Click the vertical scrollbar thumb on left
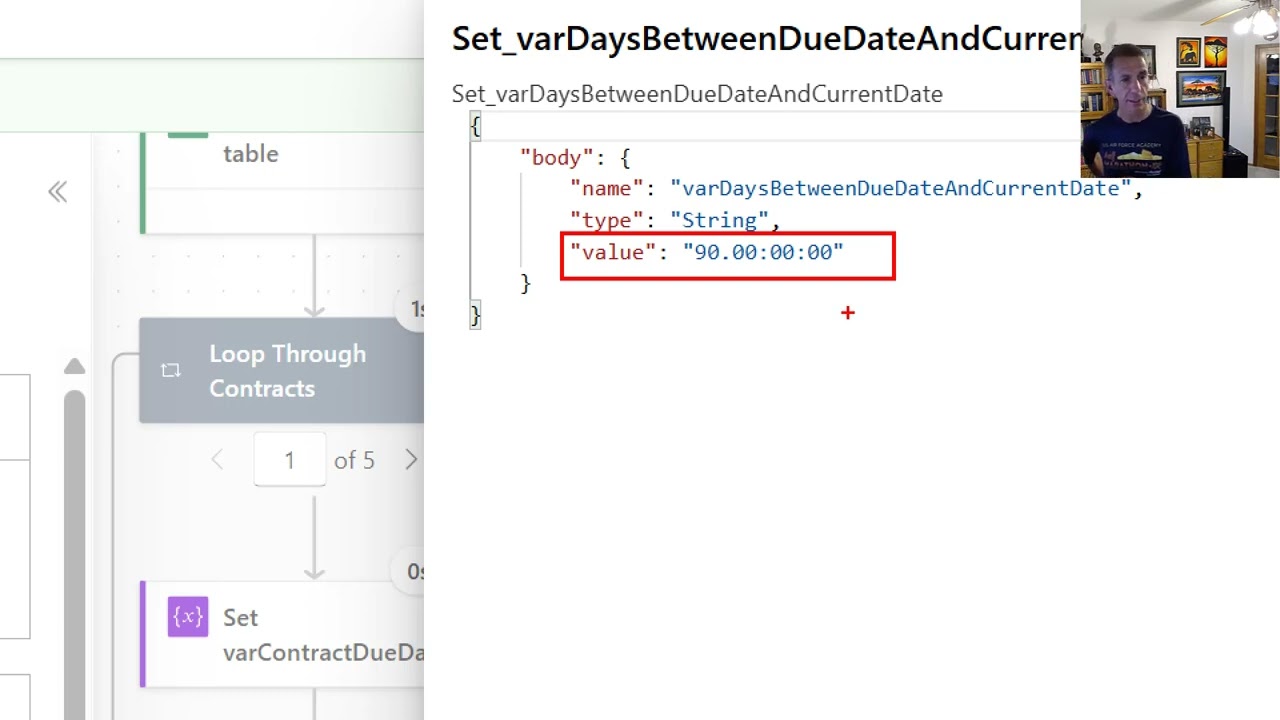The height and width of the screenshot is (720, 1280). [74, 555]
